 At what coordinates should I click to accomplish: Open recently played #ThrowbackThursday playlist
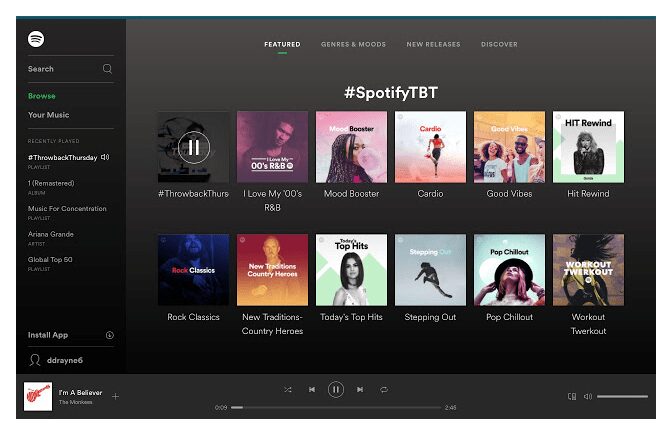(x=62, y=158)
